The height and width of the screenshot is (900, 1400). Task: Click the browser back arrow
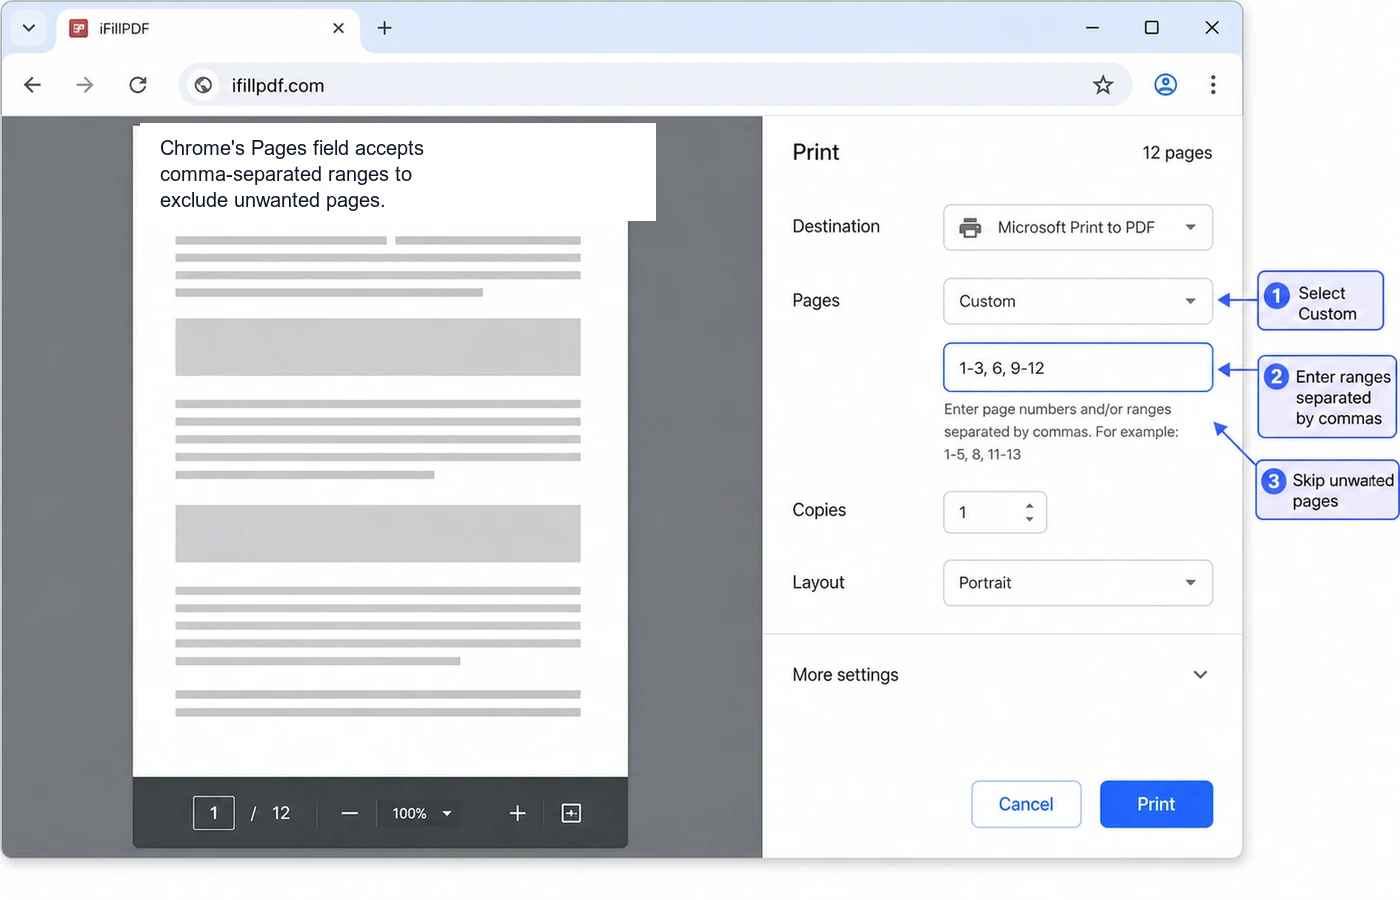(x=32, y=85)
